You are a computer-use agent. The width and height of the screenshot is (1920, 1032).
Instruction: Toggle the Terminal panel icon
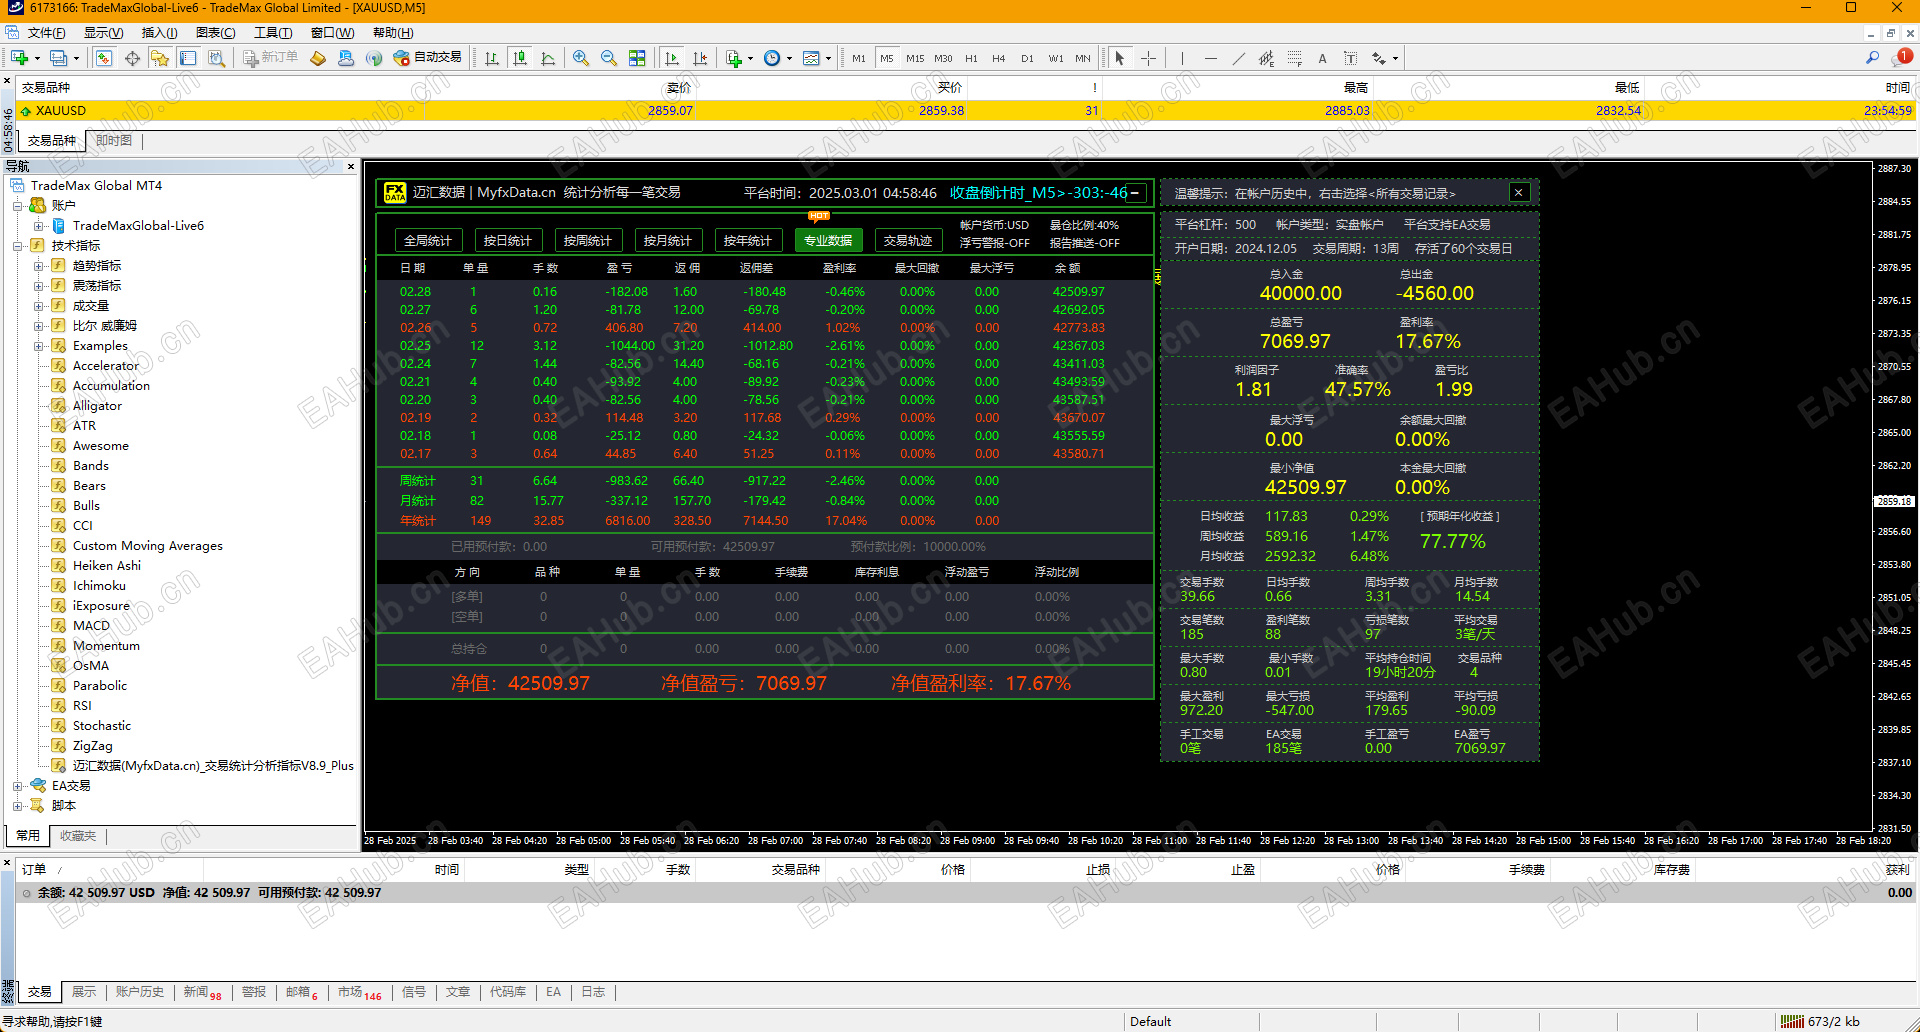188,58
